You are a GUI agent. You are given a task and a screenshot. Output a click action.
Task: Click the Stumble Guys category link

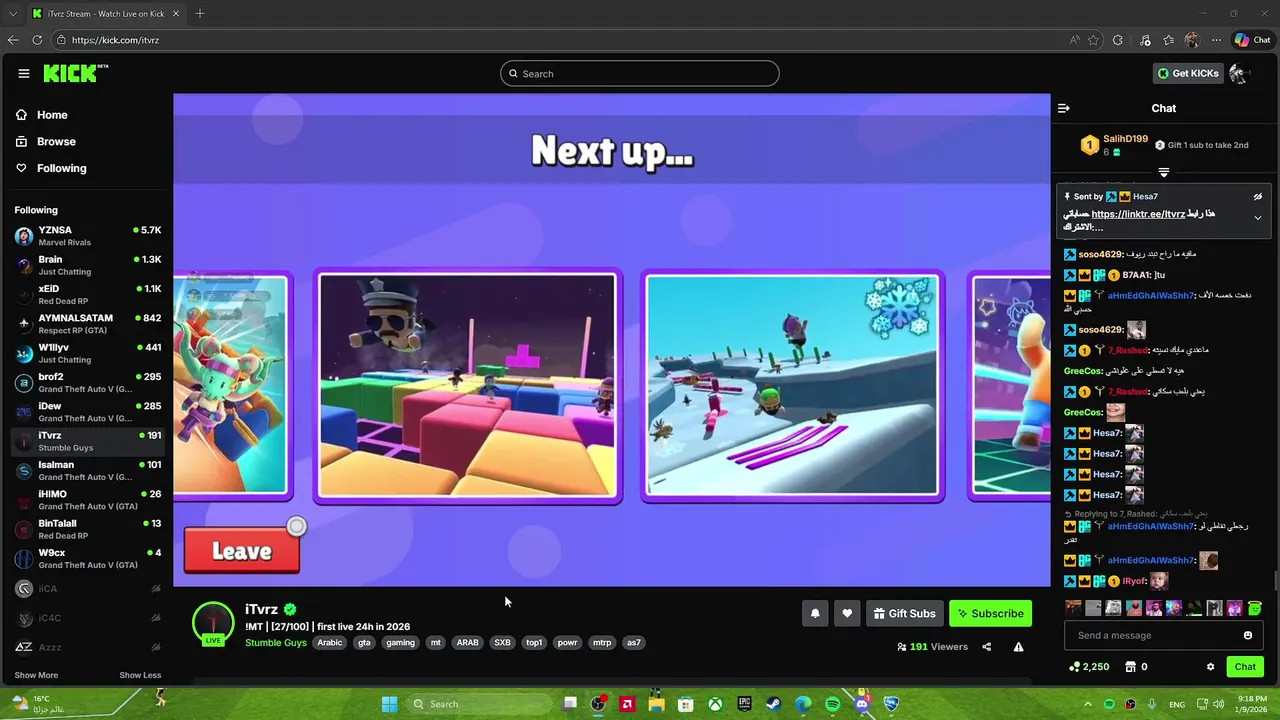(x=276, y=643)
